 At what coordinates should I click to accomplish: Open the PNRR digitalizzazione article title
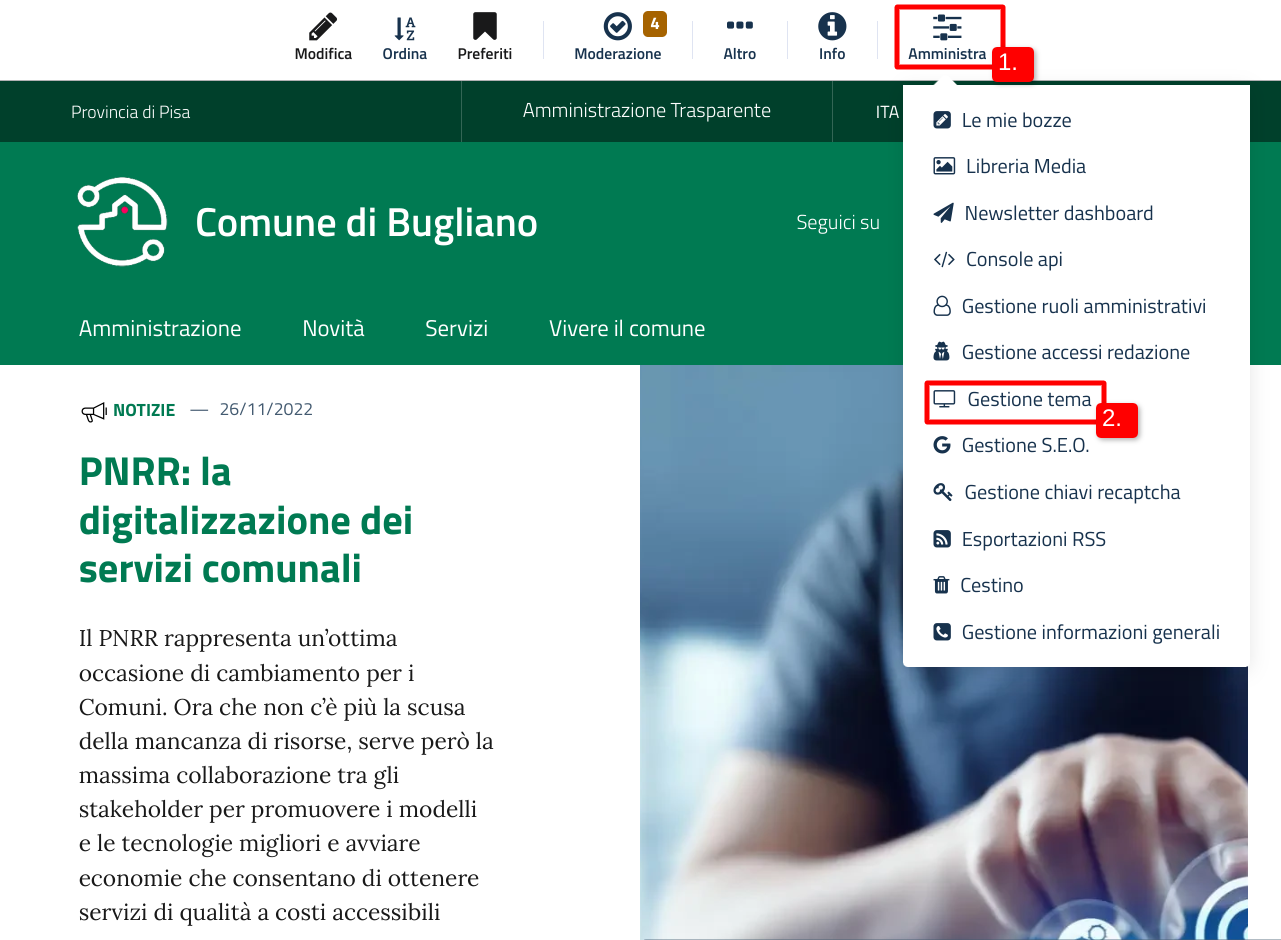pyautogui.click(x=246, y=520)
